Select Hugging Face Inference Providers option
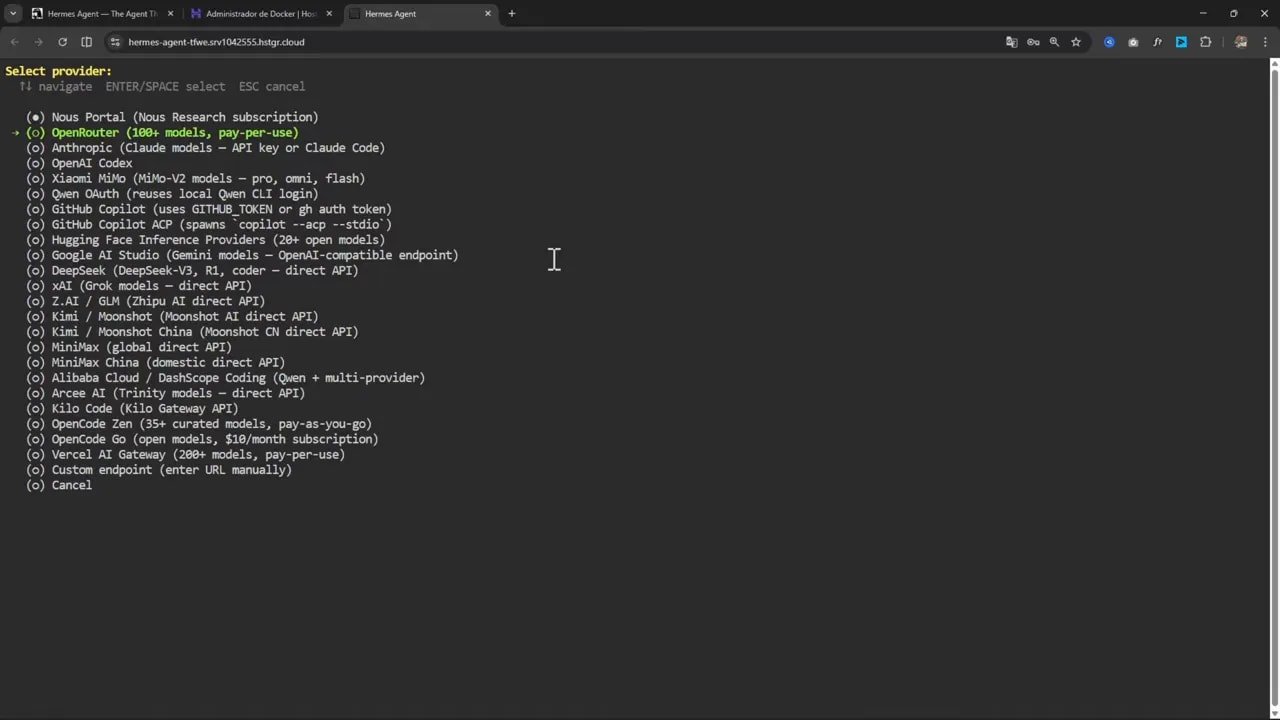This screenshot has width=1280, height=720. [205, 240]
